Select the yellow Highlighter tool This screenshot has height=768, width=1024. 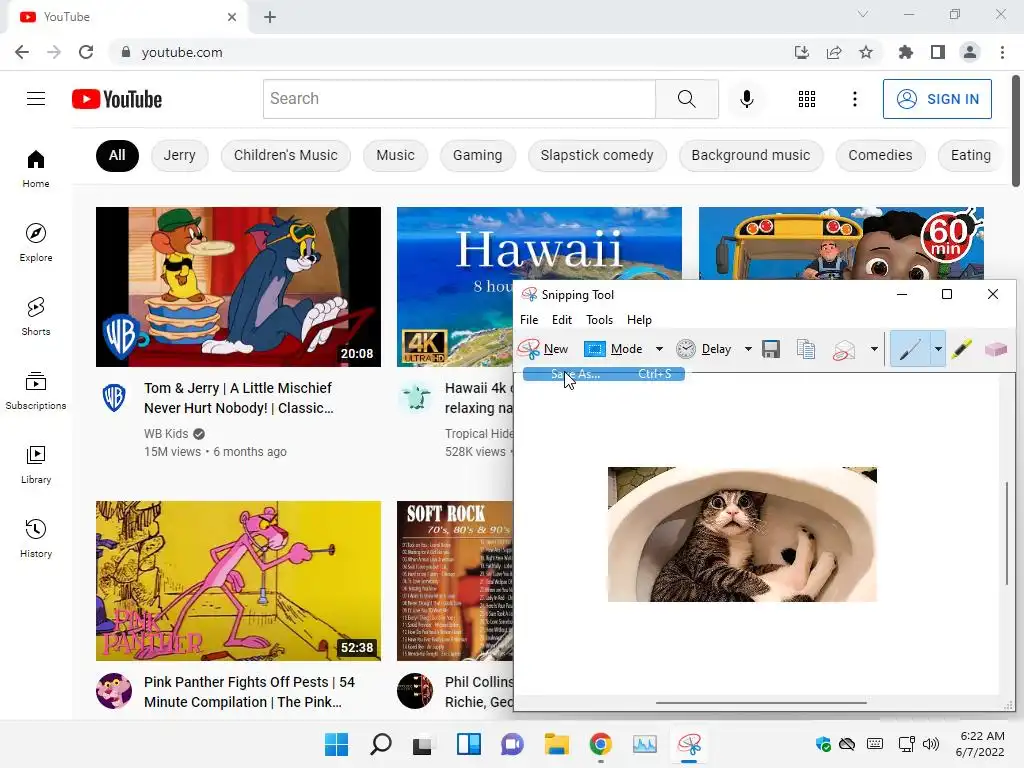(x=961, y=349)
